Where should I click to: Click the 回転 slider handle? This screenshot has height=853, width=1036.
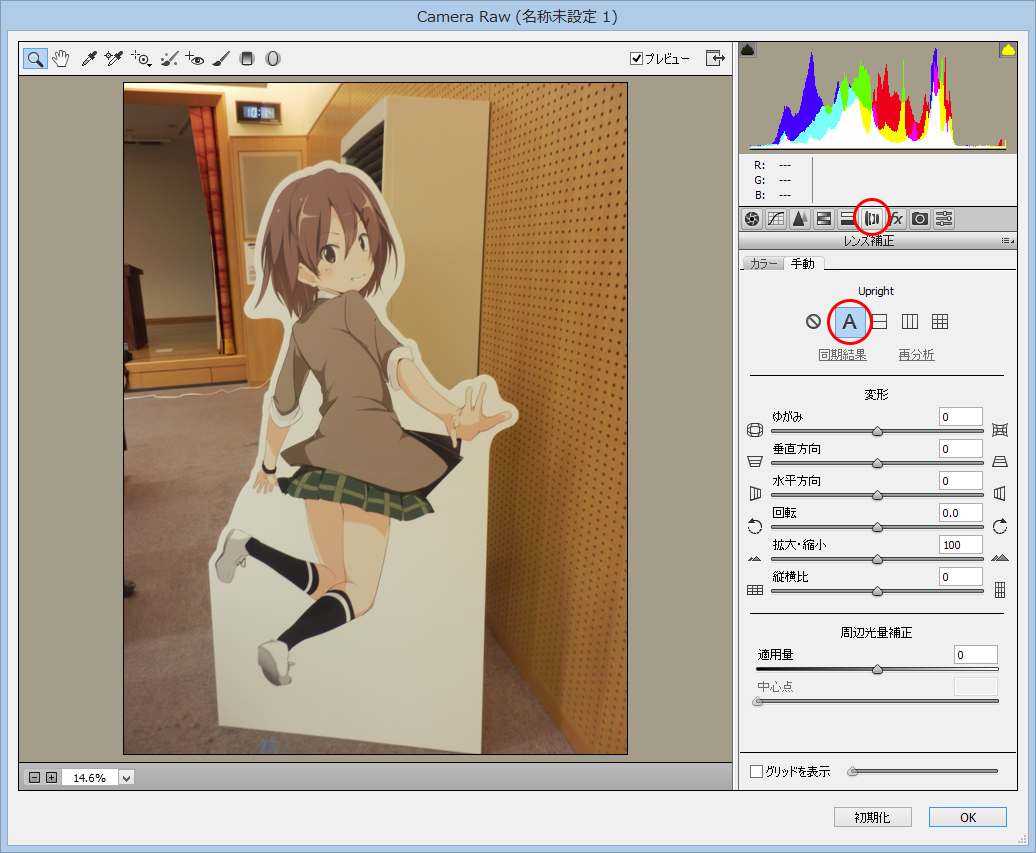point(877,527)
